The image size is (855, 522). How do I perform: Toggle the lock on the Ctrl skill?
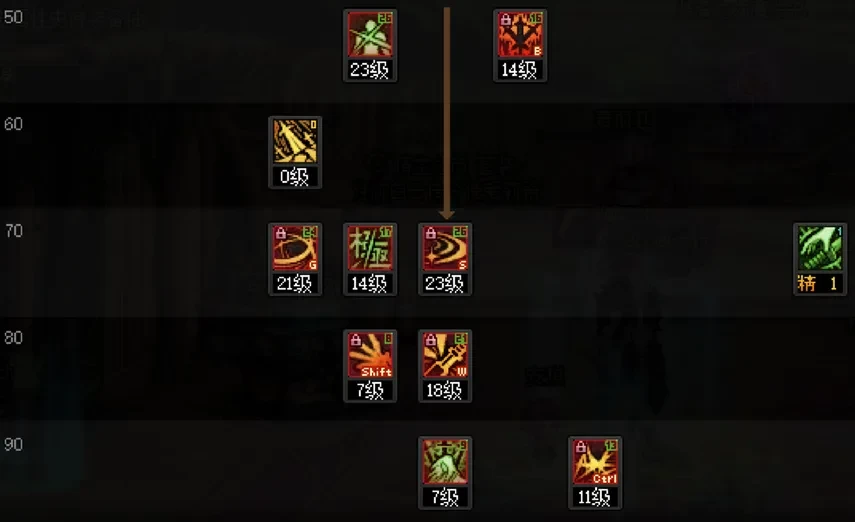coord(581,447)
